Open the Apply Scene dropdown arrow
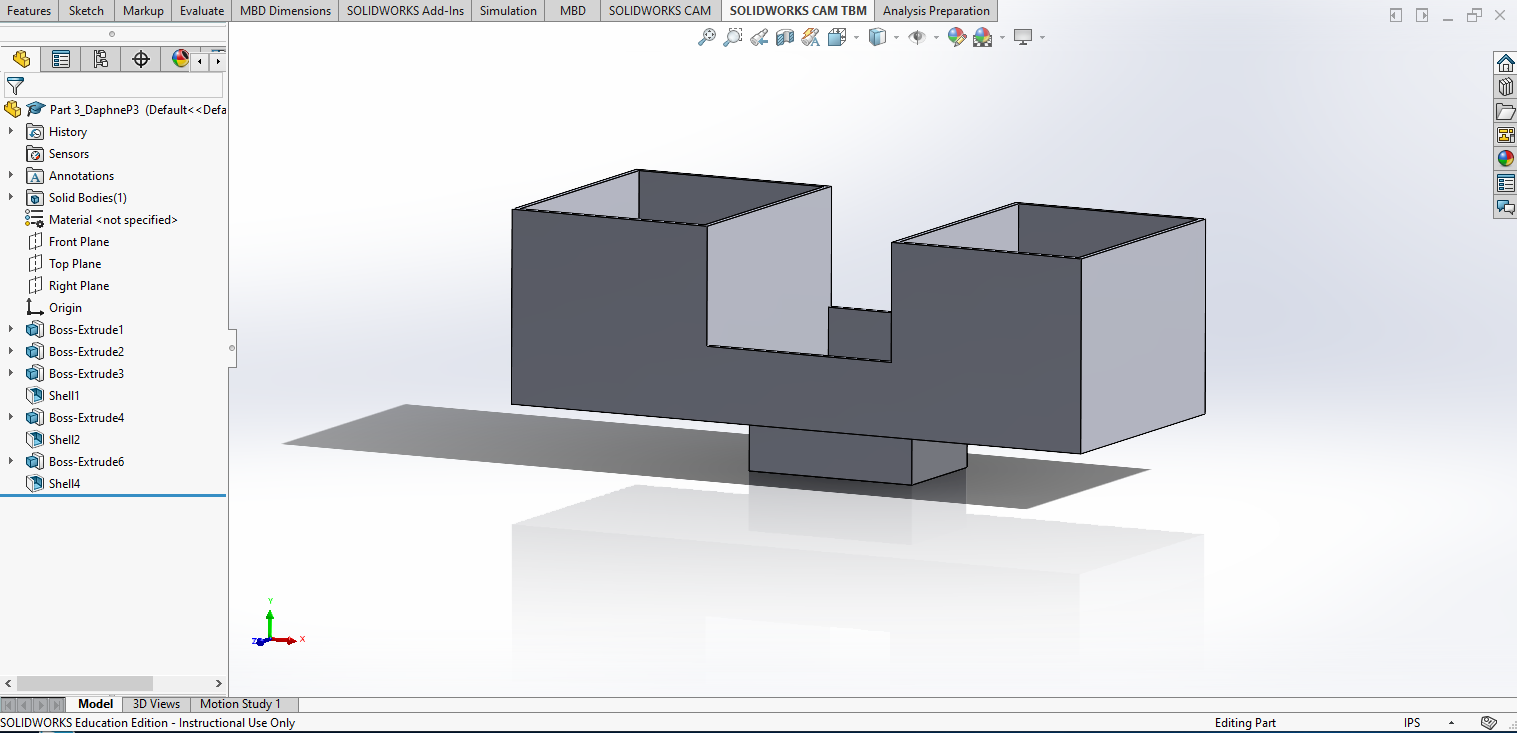 point(1002,38)
